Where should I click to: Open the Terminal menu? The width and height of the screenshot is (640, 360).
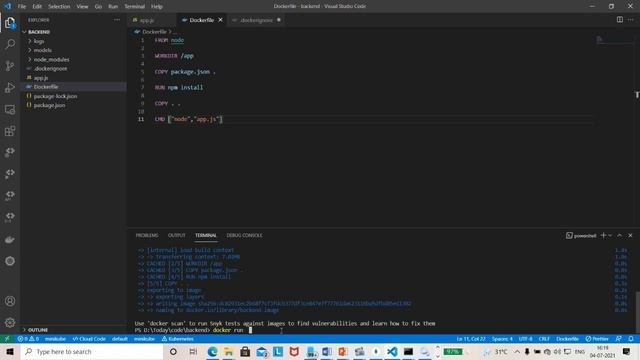(x=134, y=7)
